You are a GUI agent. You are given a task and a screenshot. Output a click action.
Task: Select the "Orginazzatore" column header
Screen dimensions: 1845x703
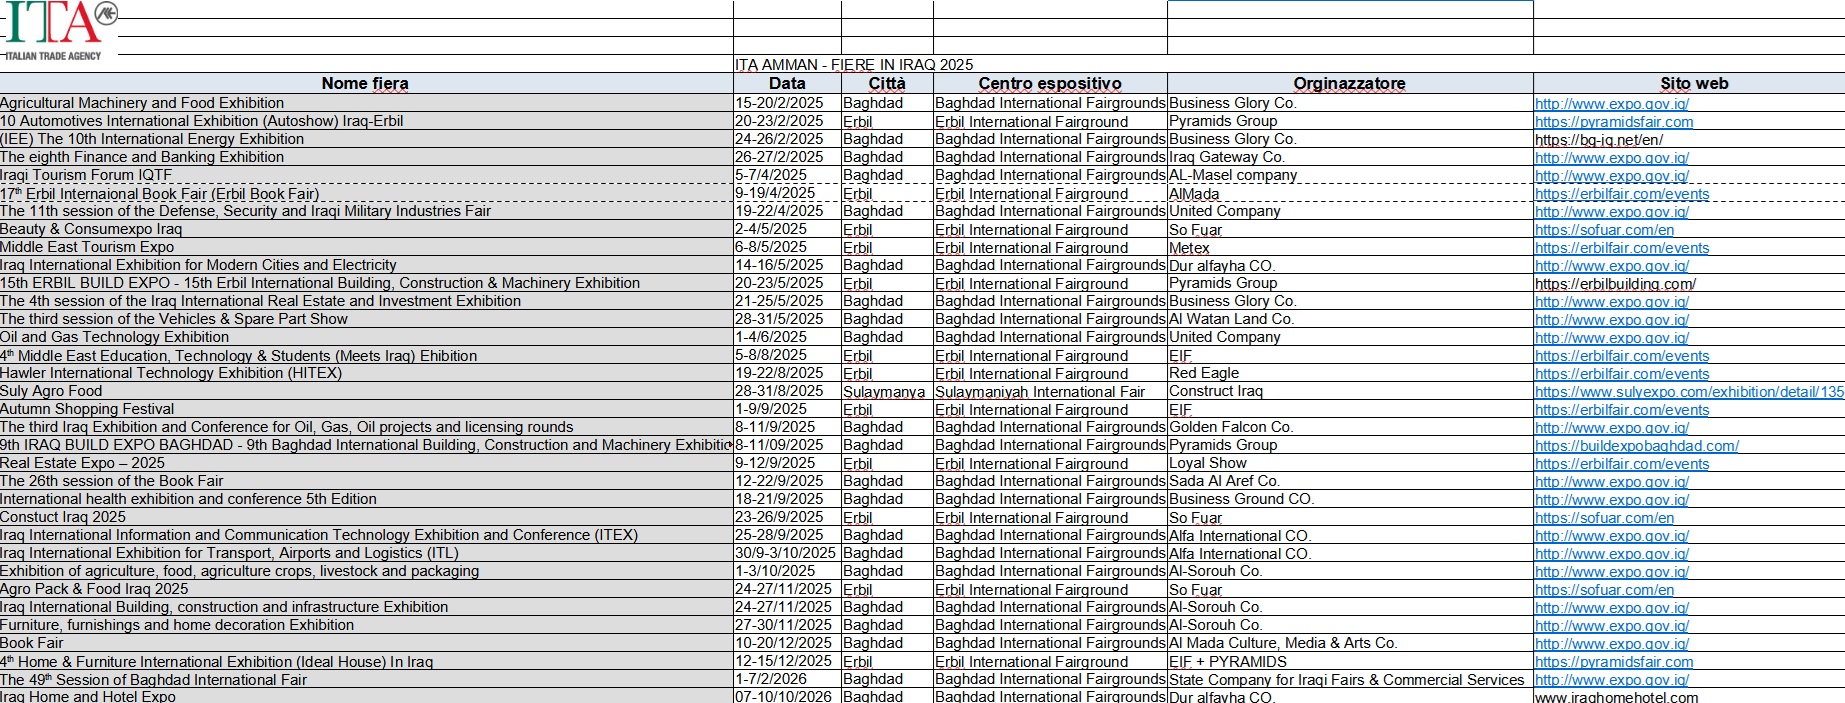click(1350, 83)
